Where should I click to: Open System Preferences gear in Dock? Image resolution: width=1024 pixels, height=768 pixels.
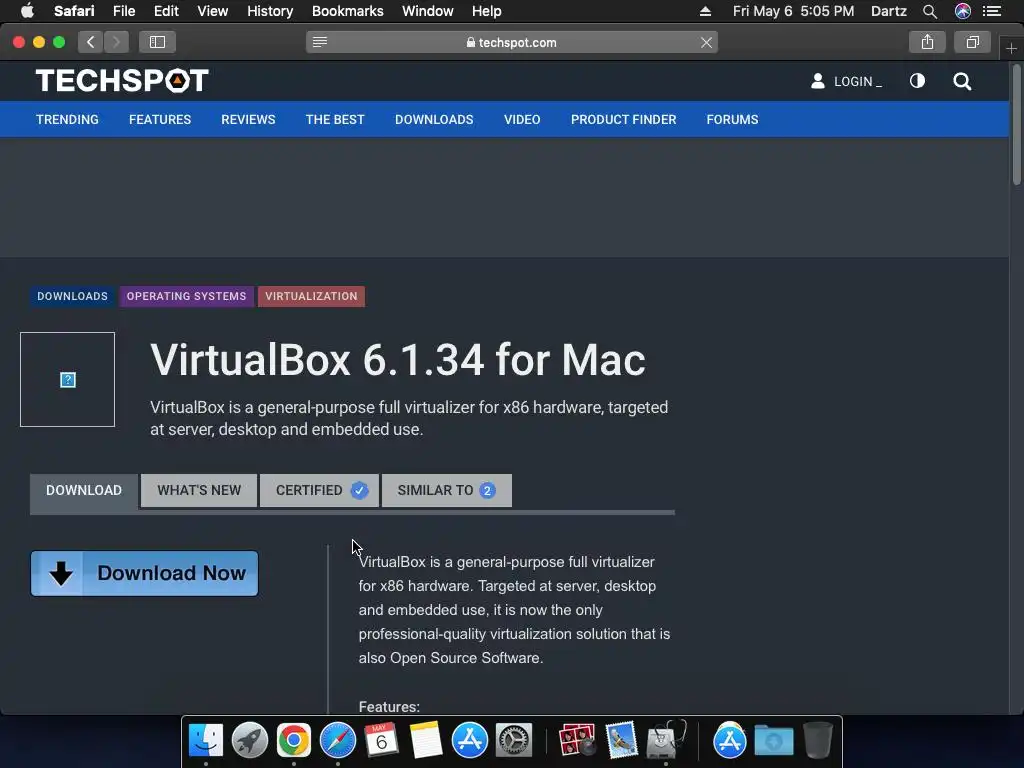(514, 741)
